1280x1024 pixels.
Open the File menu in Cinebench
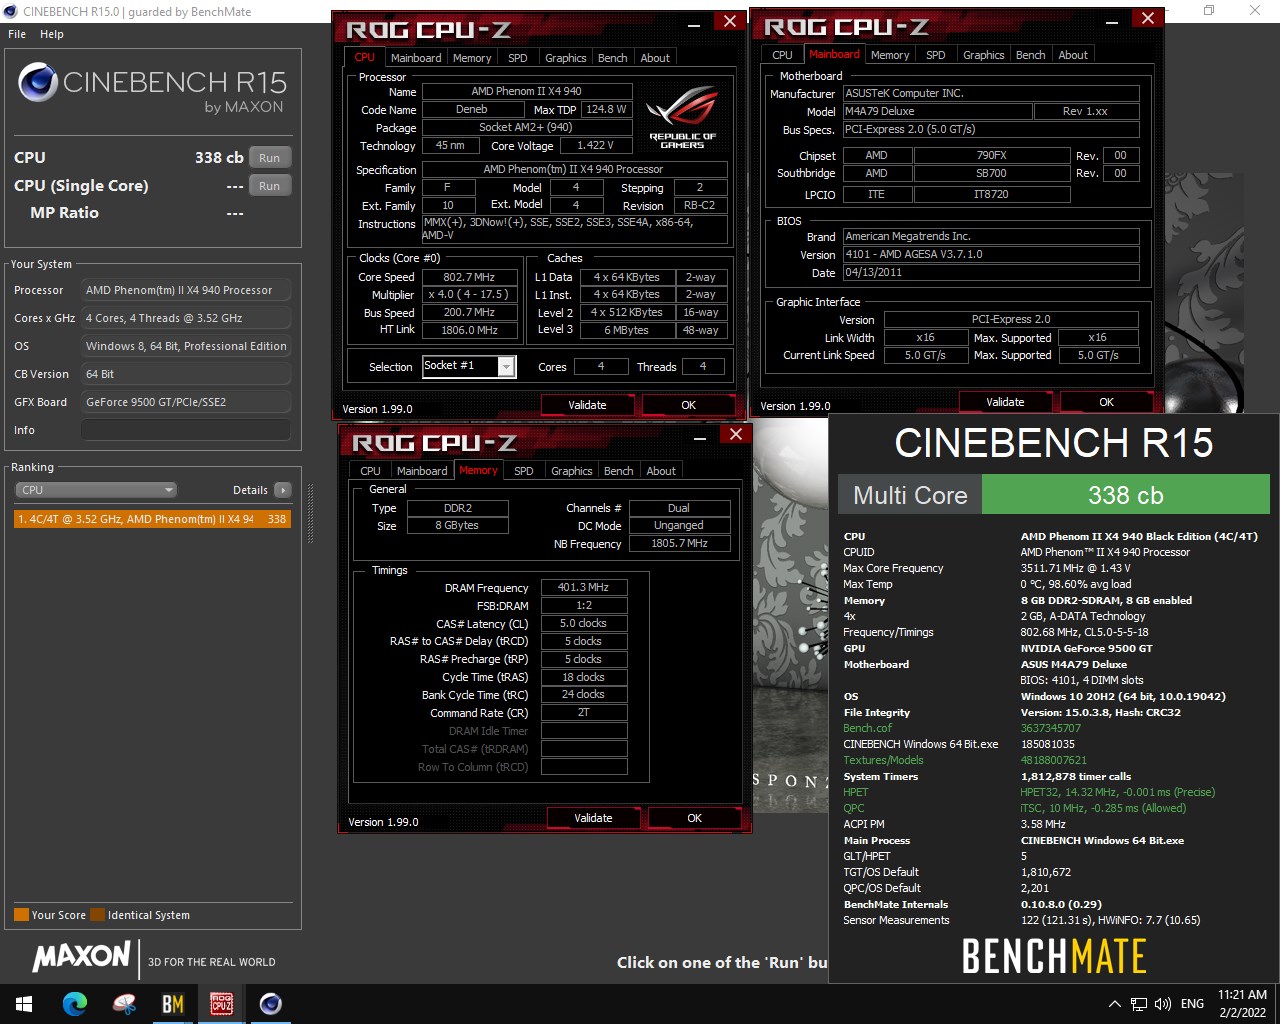17,34
